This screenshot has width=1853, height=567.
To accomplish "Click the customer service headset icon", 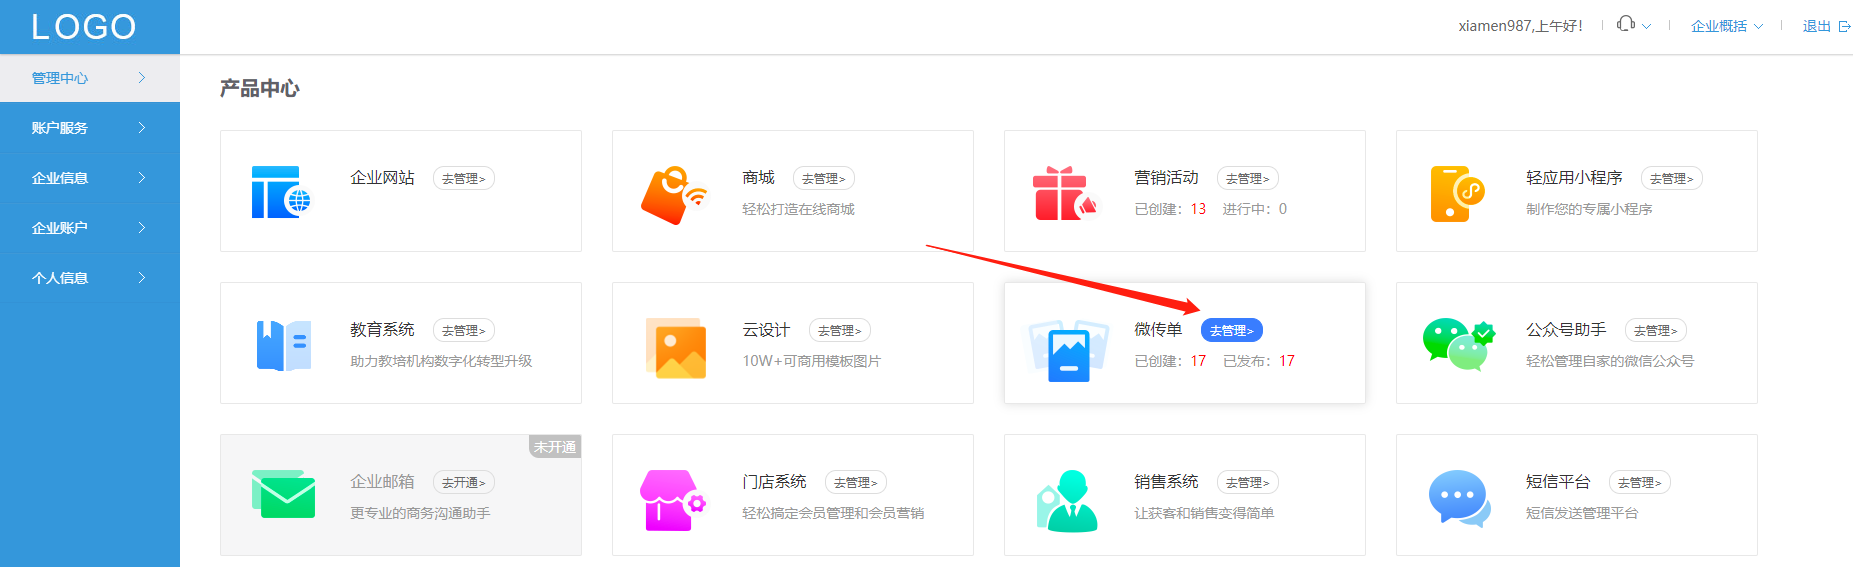I will 1626,25.
